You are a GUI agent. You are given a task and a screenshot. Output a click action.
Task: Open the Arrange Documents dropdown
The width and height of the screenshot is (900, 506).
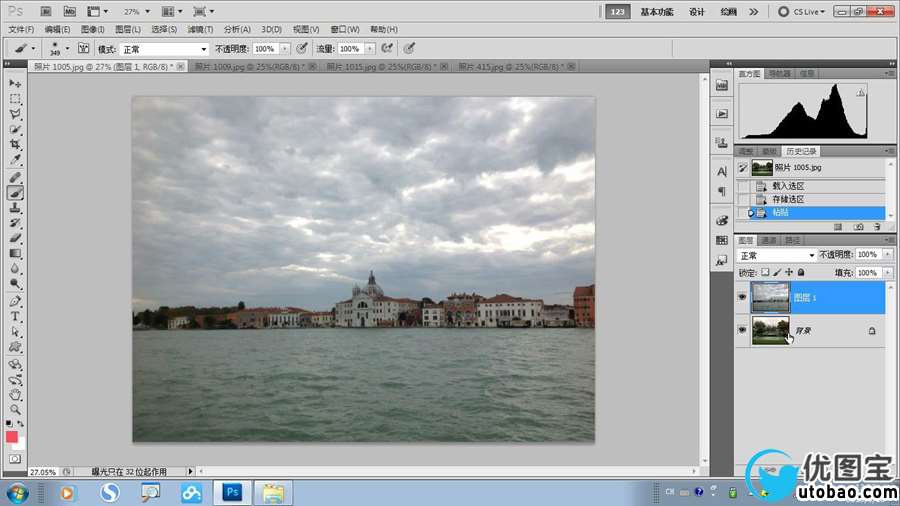(172, 11)
